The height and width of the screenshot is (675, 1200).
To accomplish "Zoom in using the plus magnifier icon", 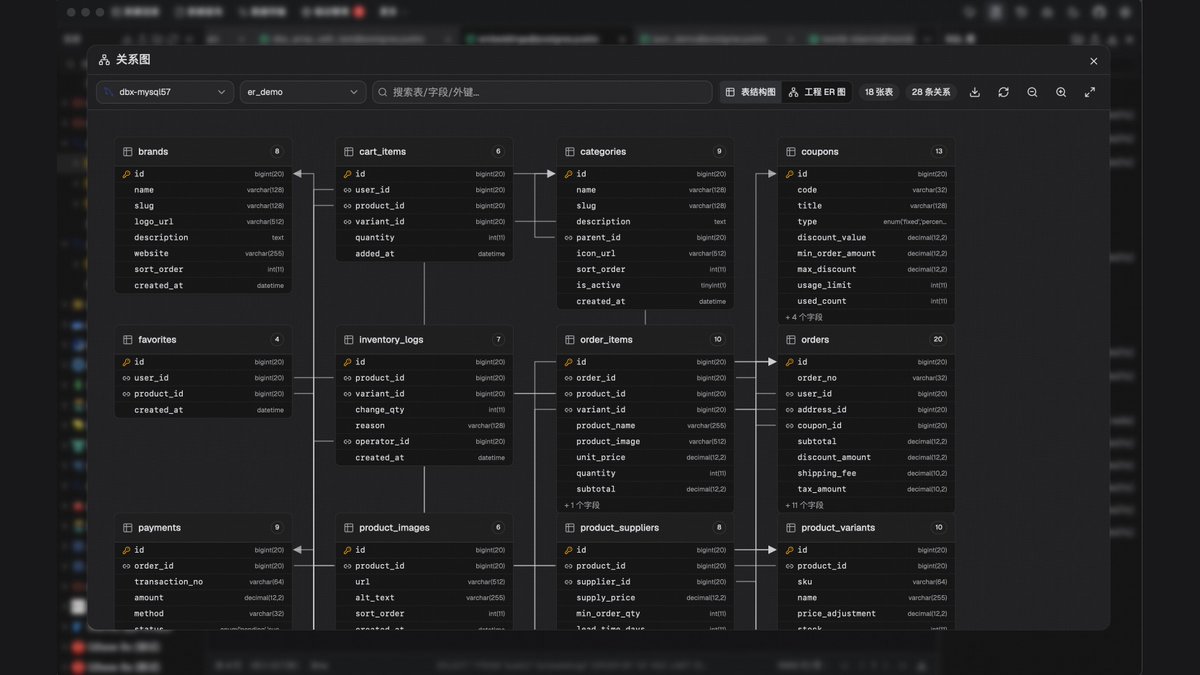I will click(x=1061, y=92).
